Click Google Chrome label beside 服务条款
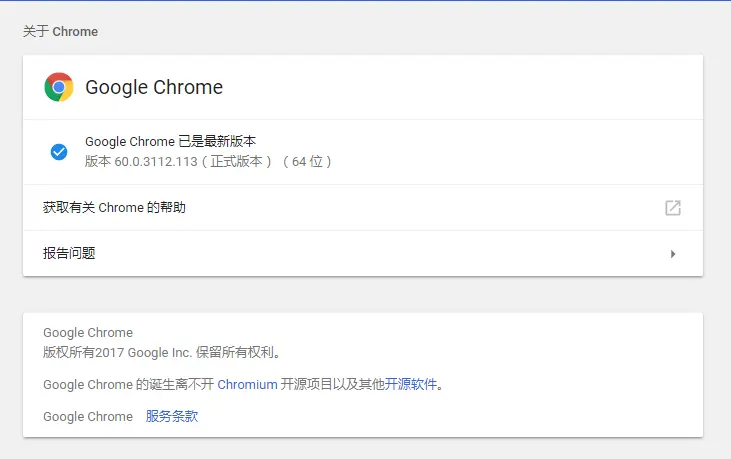The width and height of the screenshot is (731, 459). tap(88, 417)
